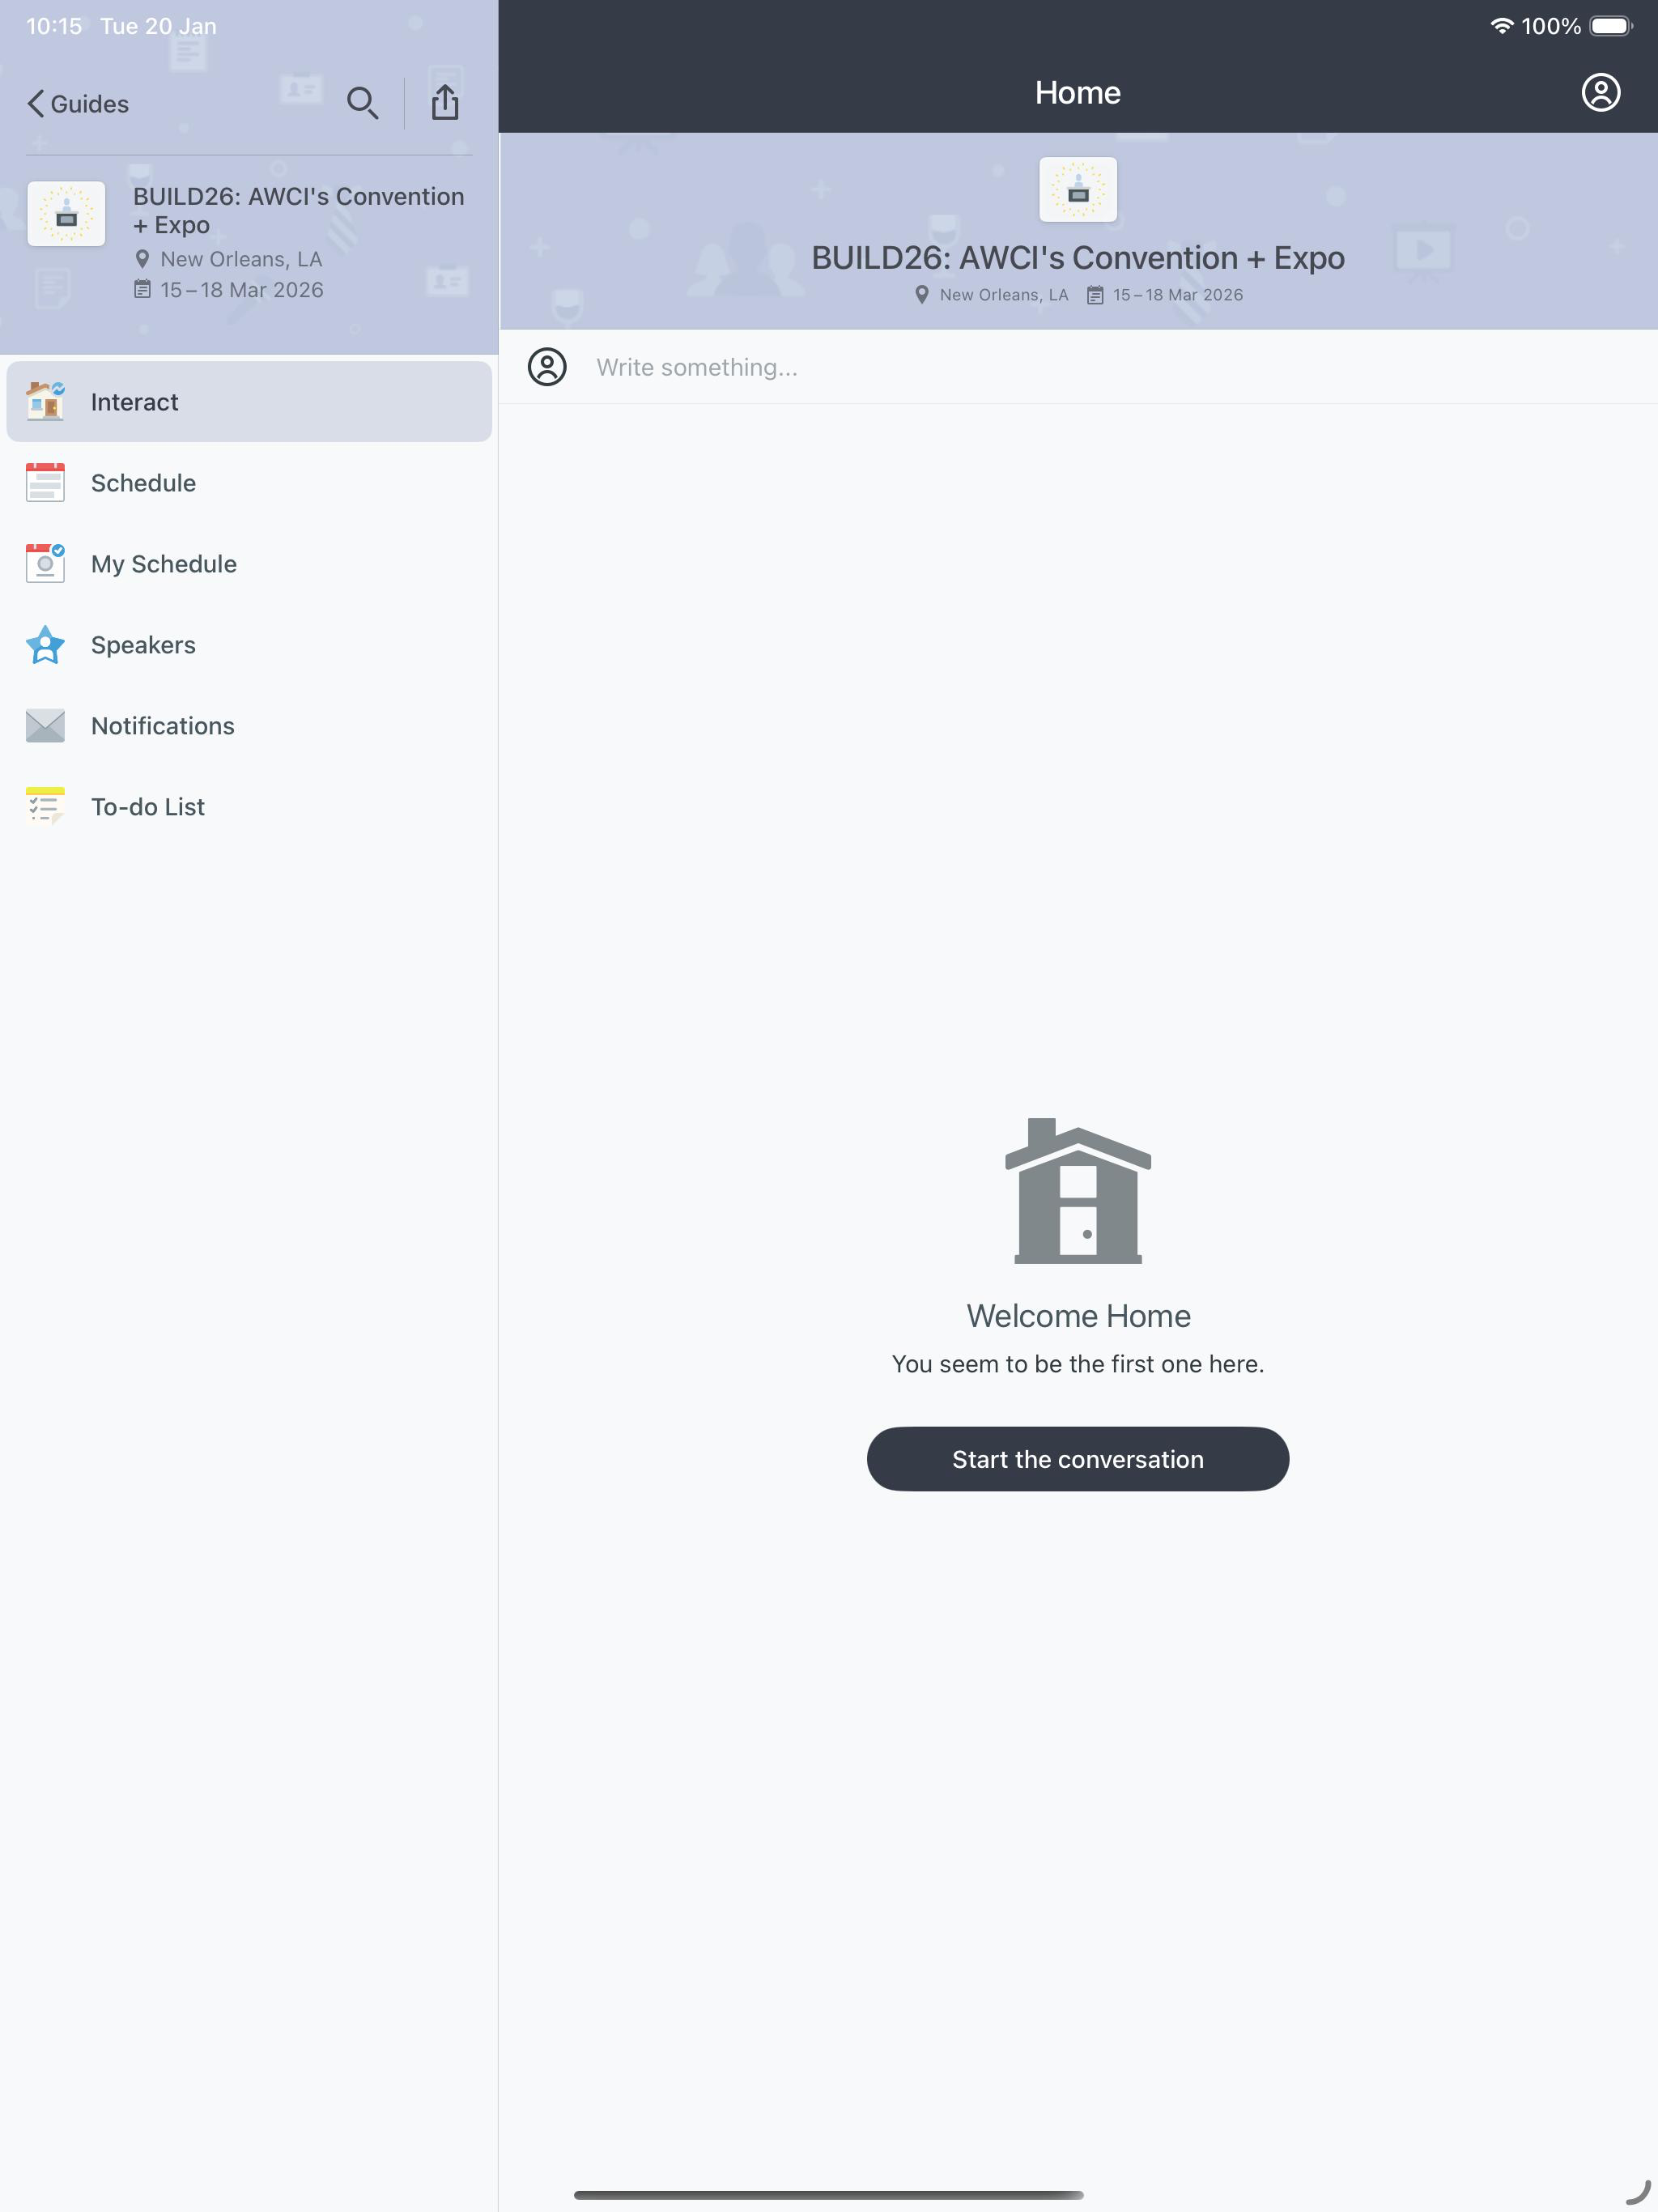Tap the red Schedule calendar icon
Viewport: 1658px width, 2212px height.
coord(45,482)
